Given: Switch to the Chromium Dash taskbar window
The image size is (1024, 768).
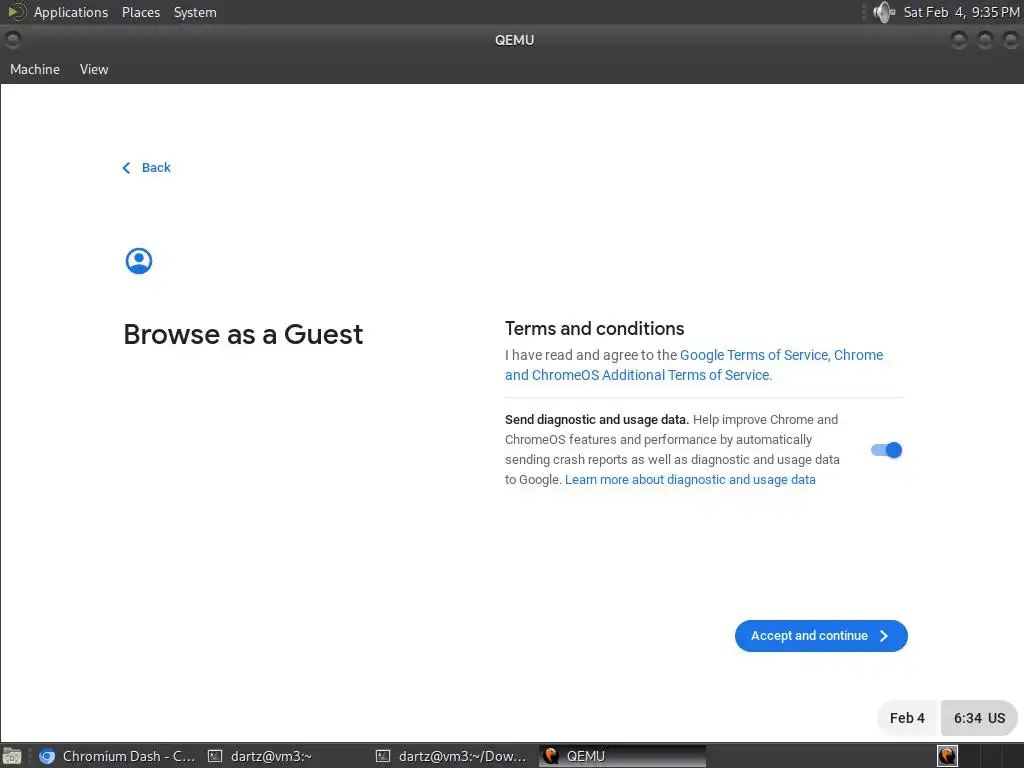Looking at the screenshot, I should [x=118, y=756].
